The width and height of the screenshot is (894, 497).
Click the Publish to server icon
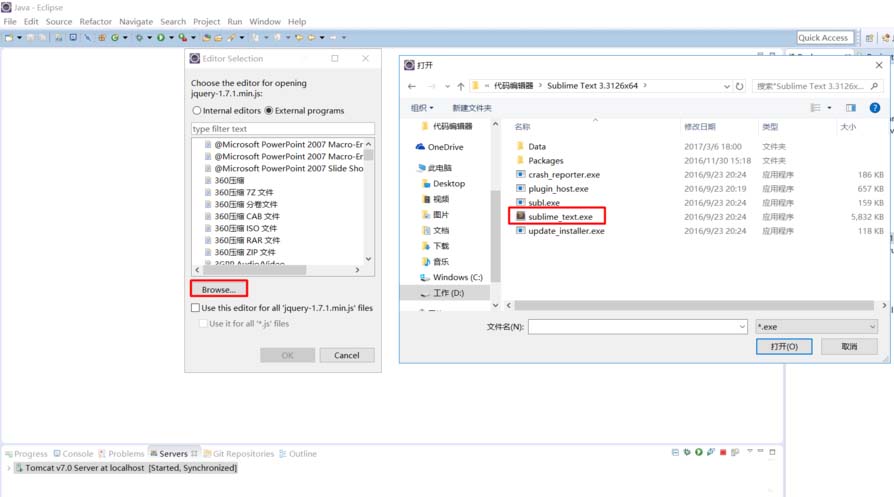735,452
